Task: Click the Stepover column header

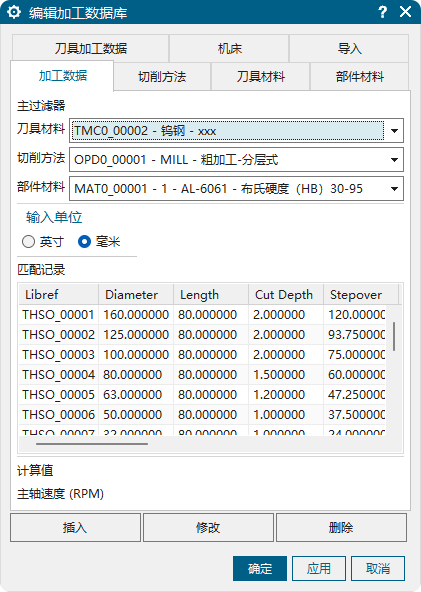Action: tap(361, 294)
